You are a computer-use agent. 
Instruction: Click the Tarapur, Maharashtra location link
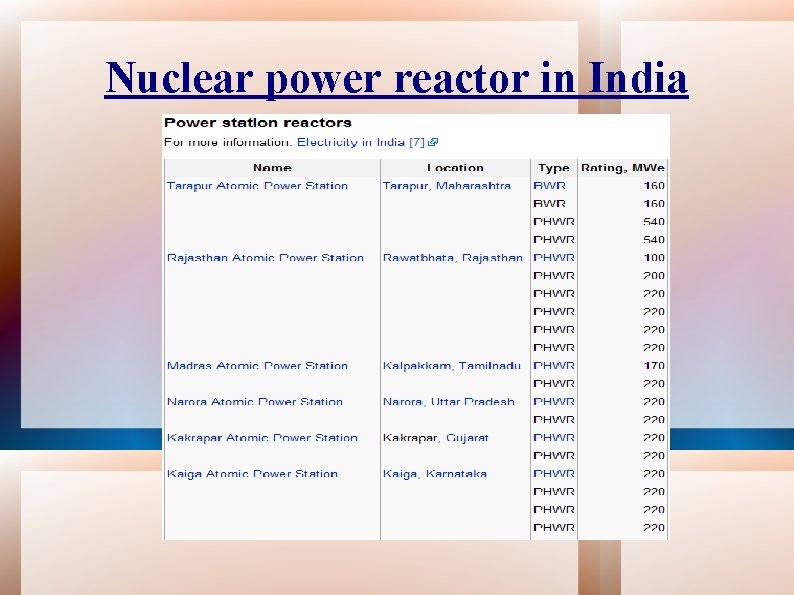click(x=447, y=186)
